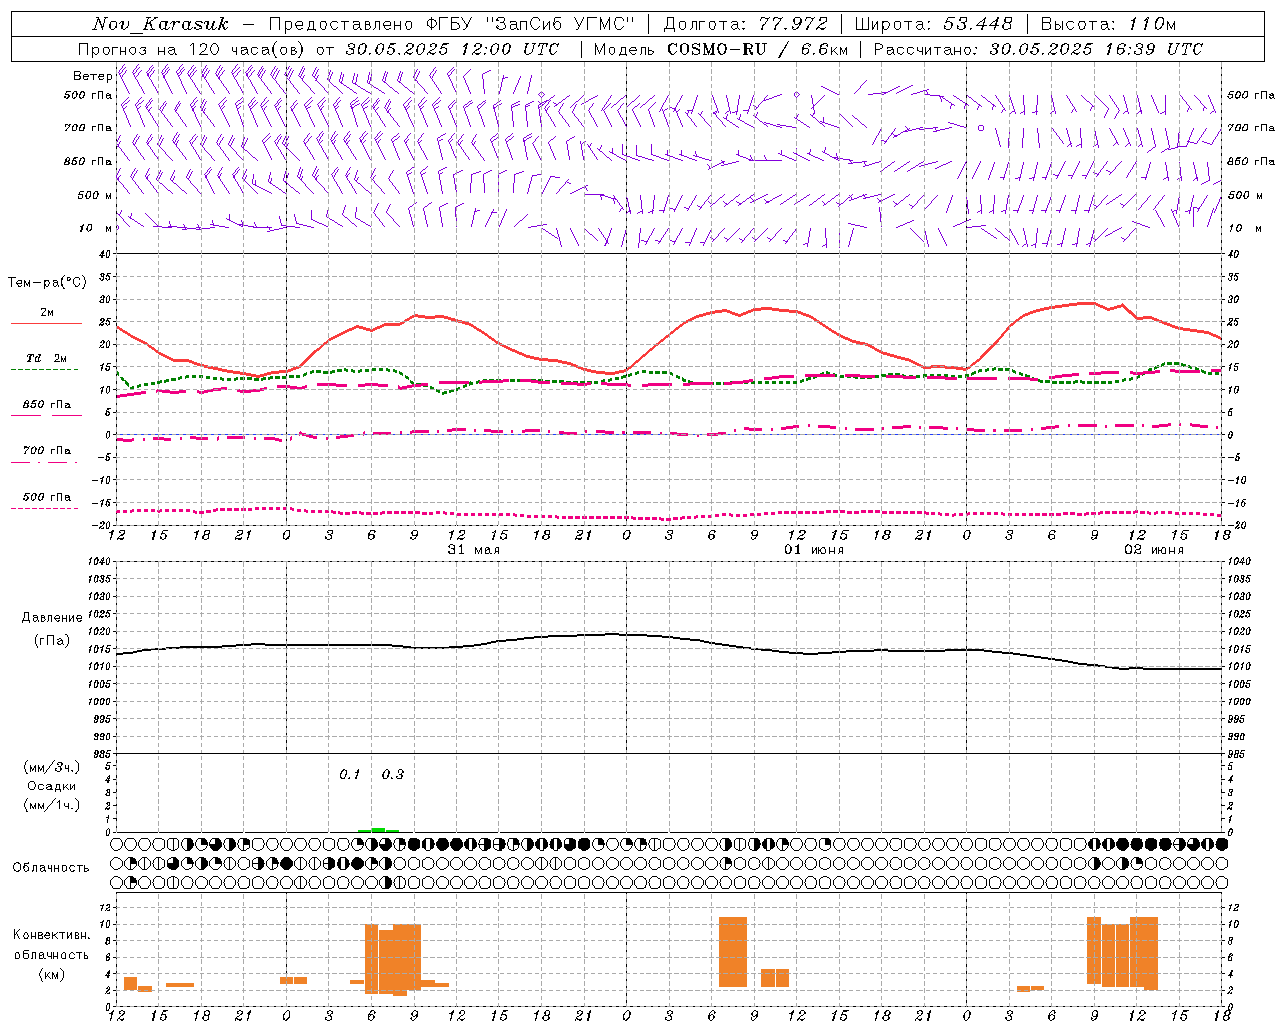This screenshot has height=1024, width=1280.
Task: Click the 0.3 precipitation amount value
Action: point(393,775)
